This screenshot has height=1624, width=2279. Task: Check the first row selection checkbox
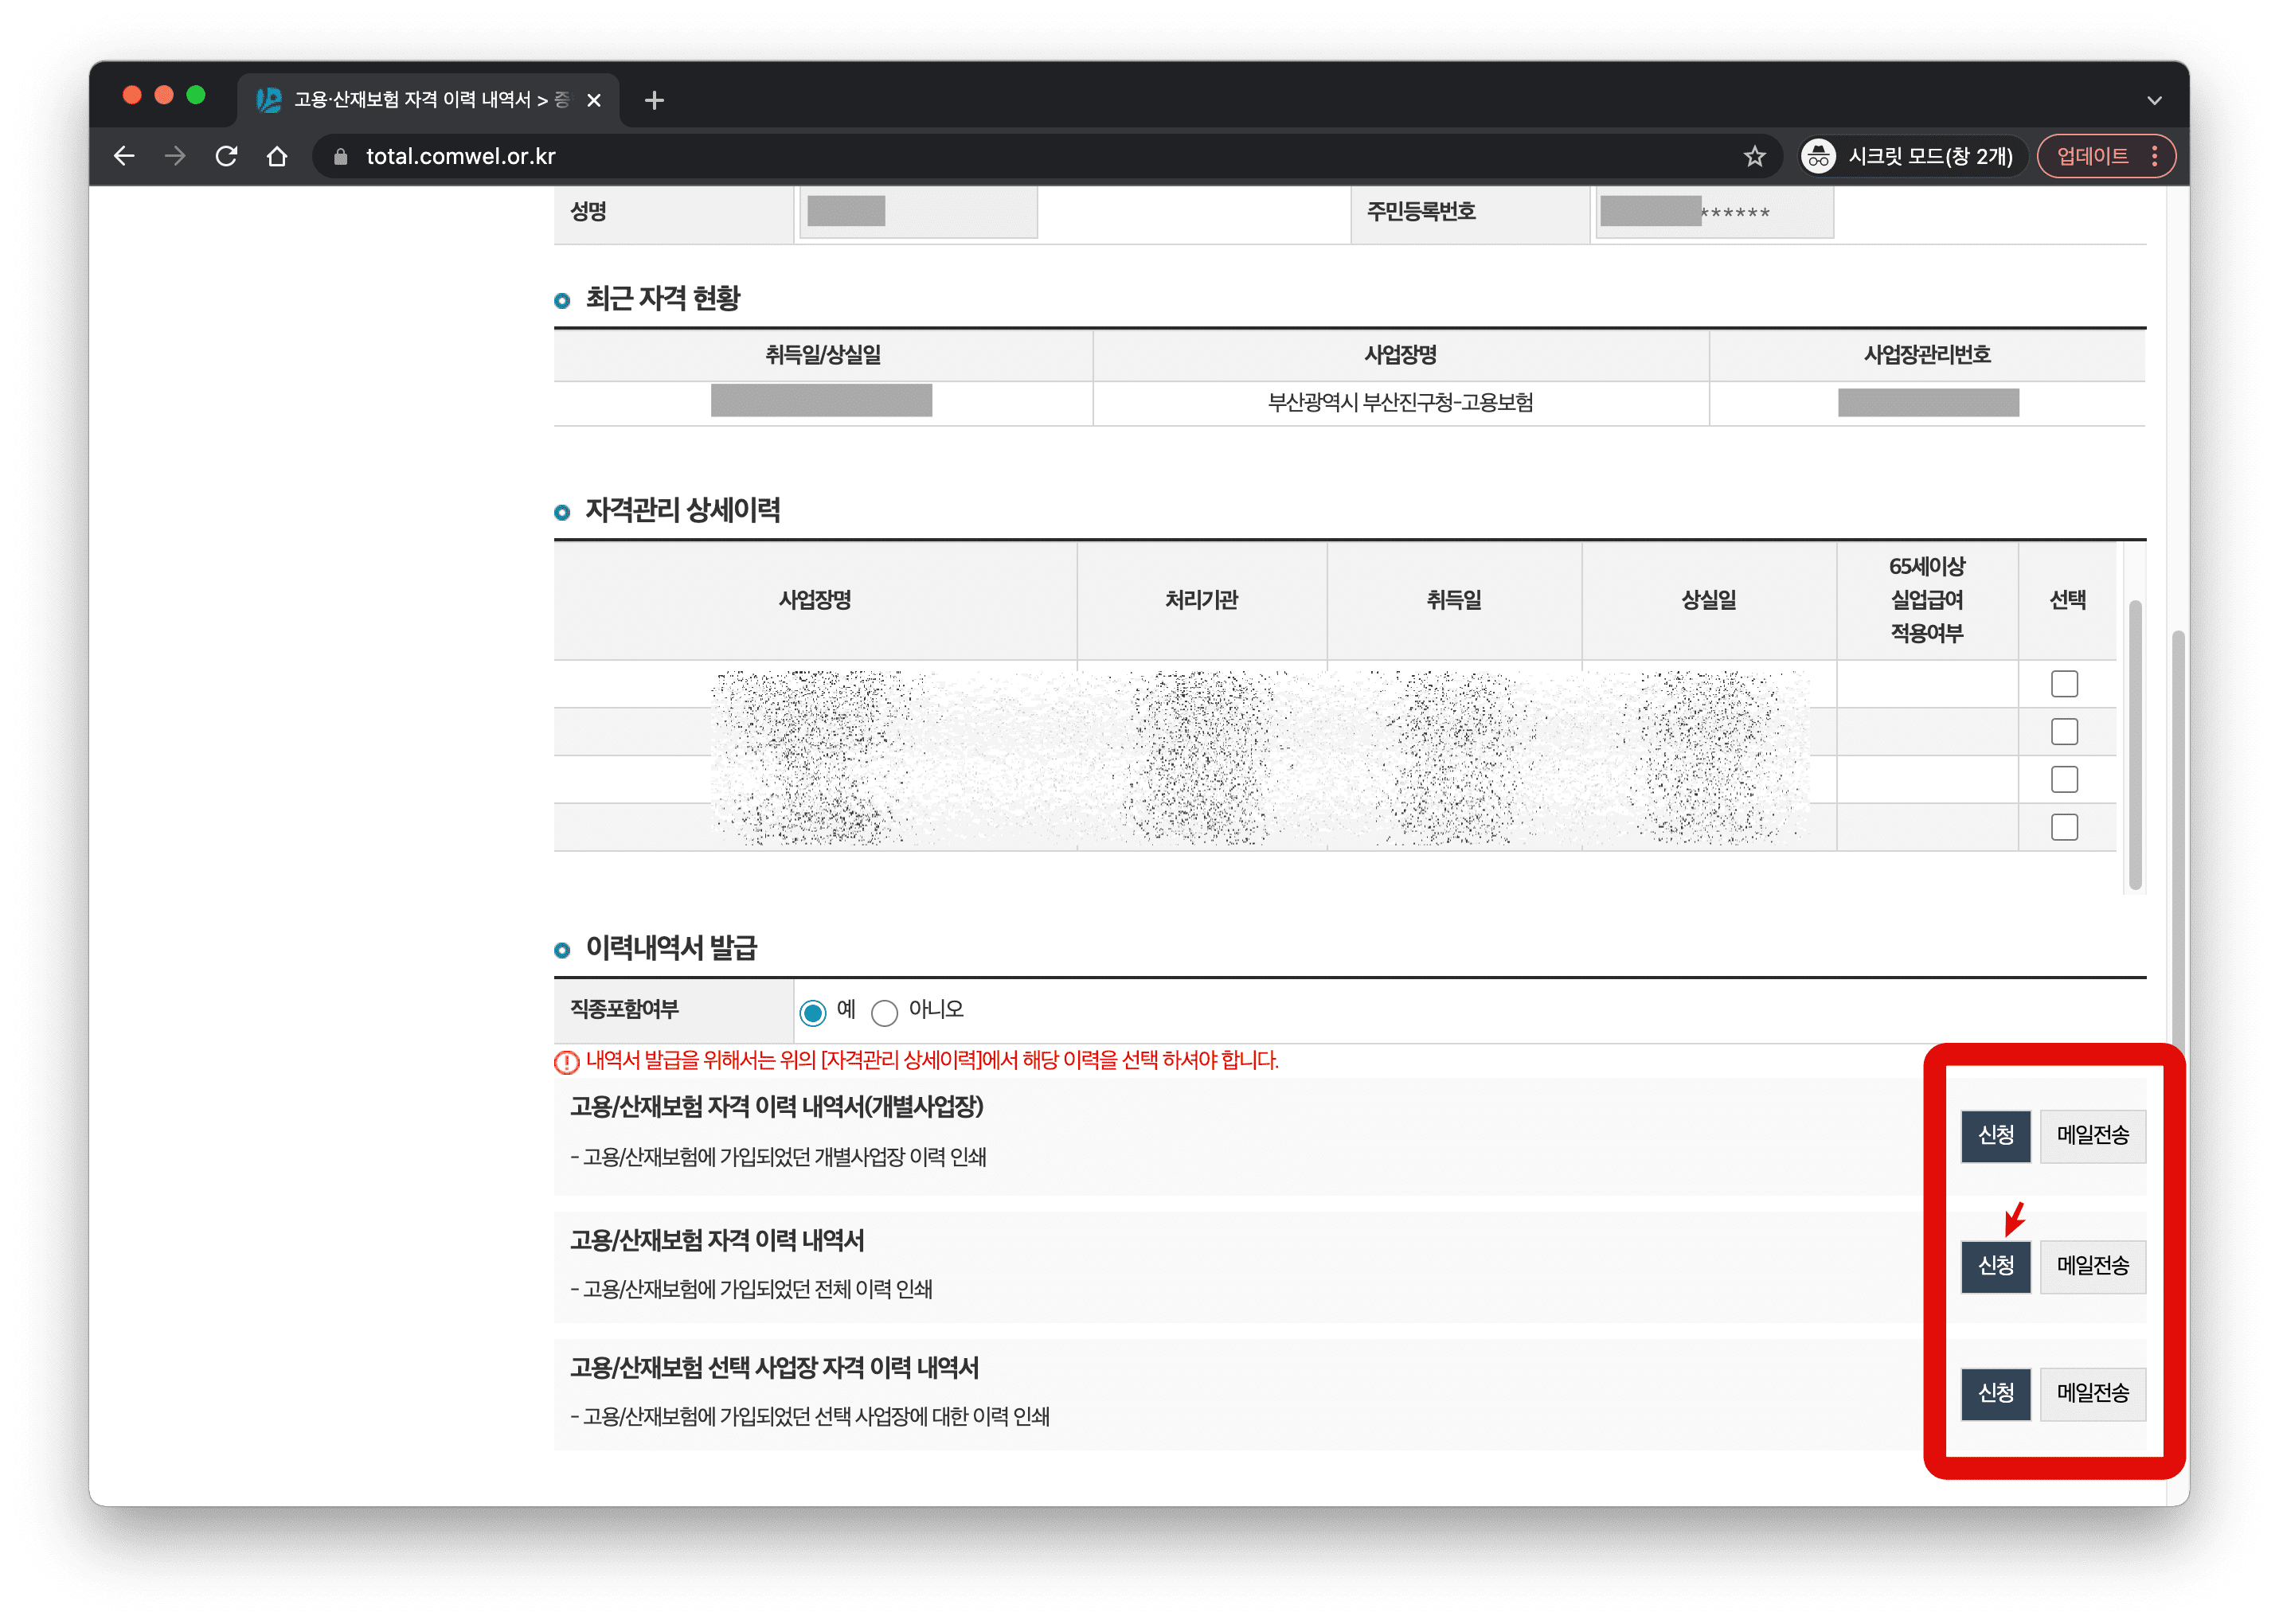click(2064, 684)
